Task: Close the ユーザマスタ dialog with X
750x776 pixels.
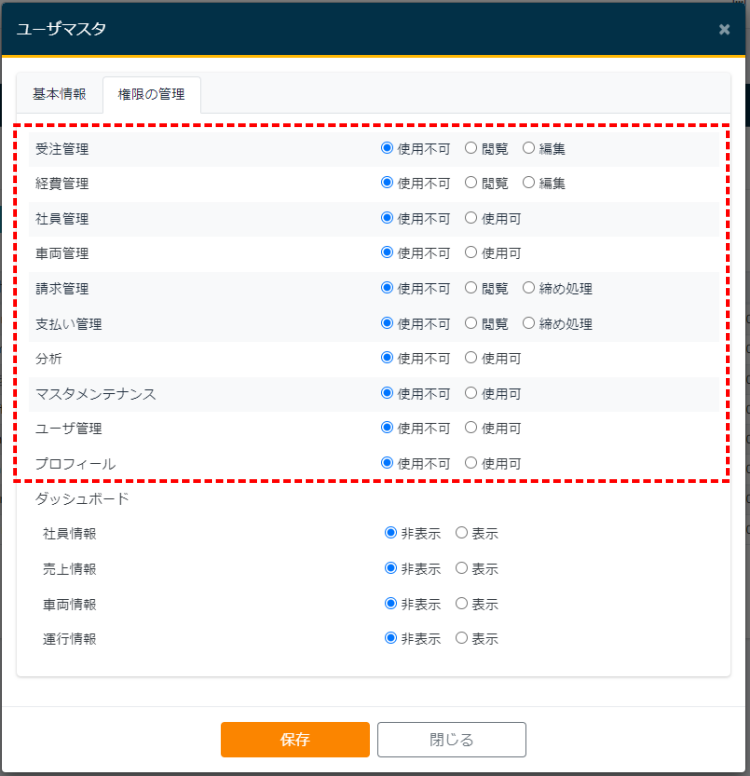Action: [x=724, y=29]
